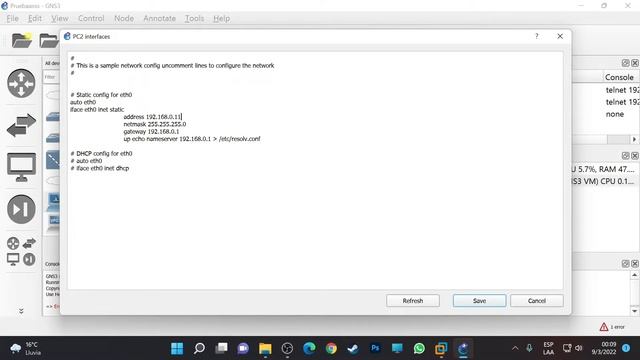Browse routers device category
Image resolution: width=640 pixels, height=360 pixels.
tap(21, 83)
